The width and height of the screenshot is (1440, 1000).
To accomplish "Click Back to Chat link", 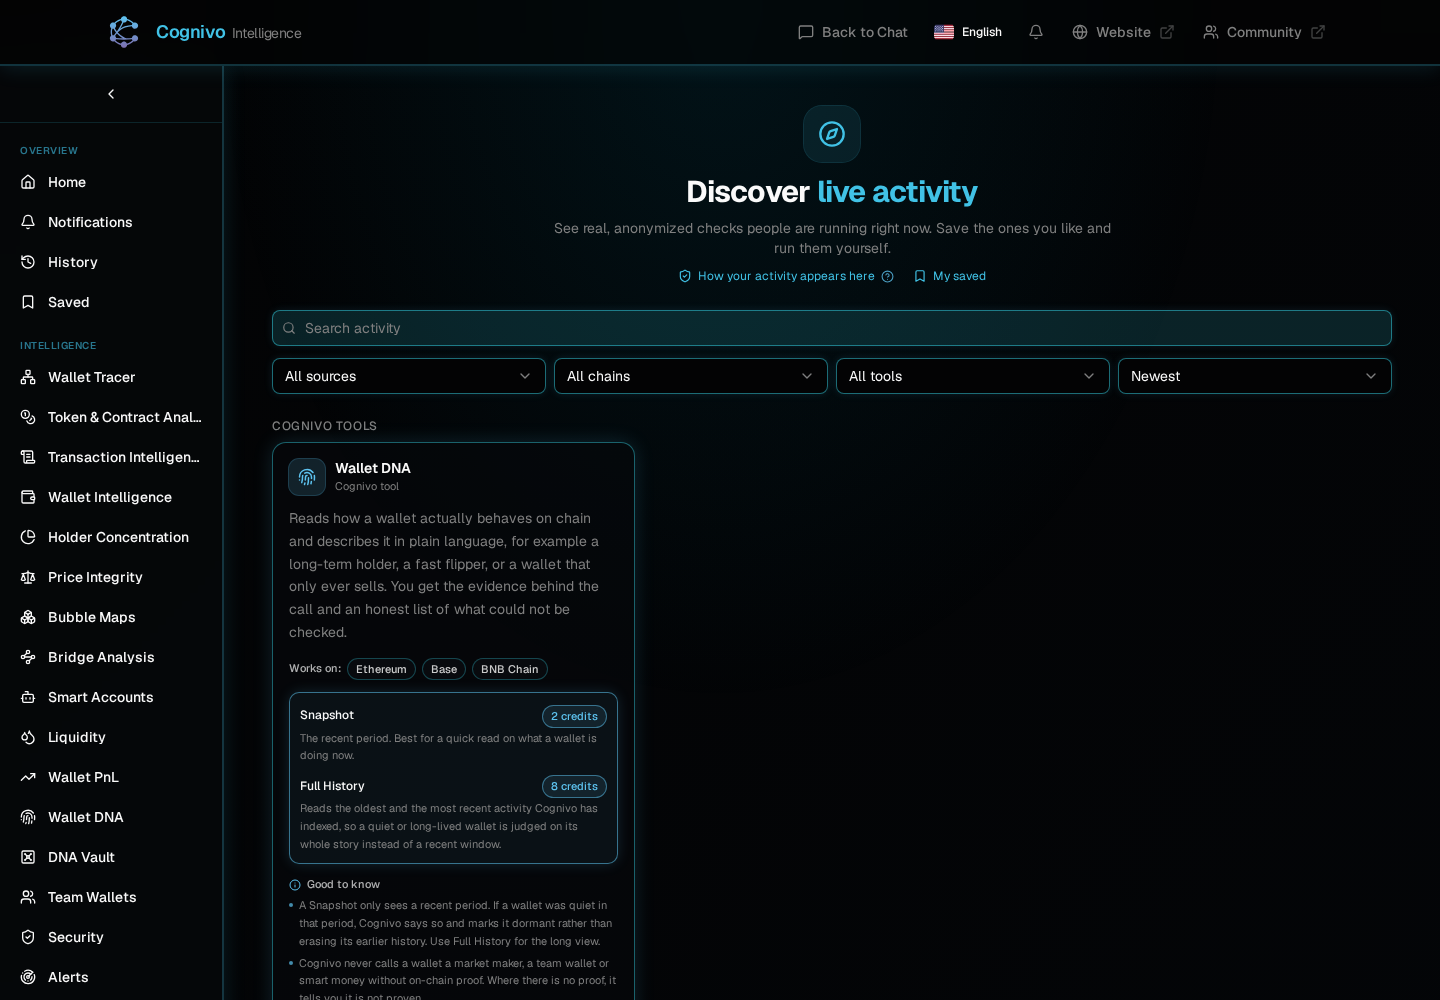I will [853, 32].
